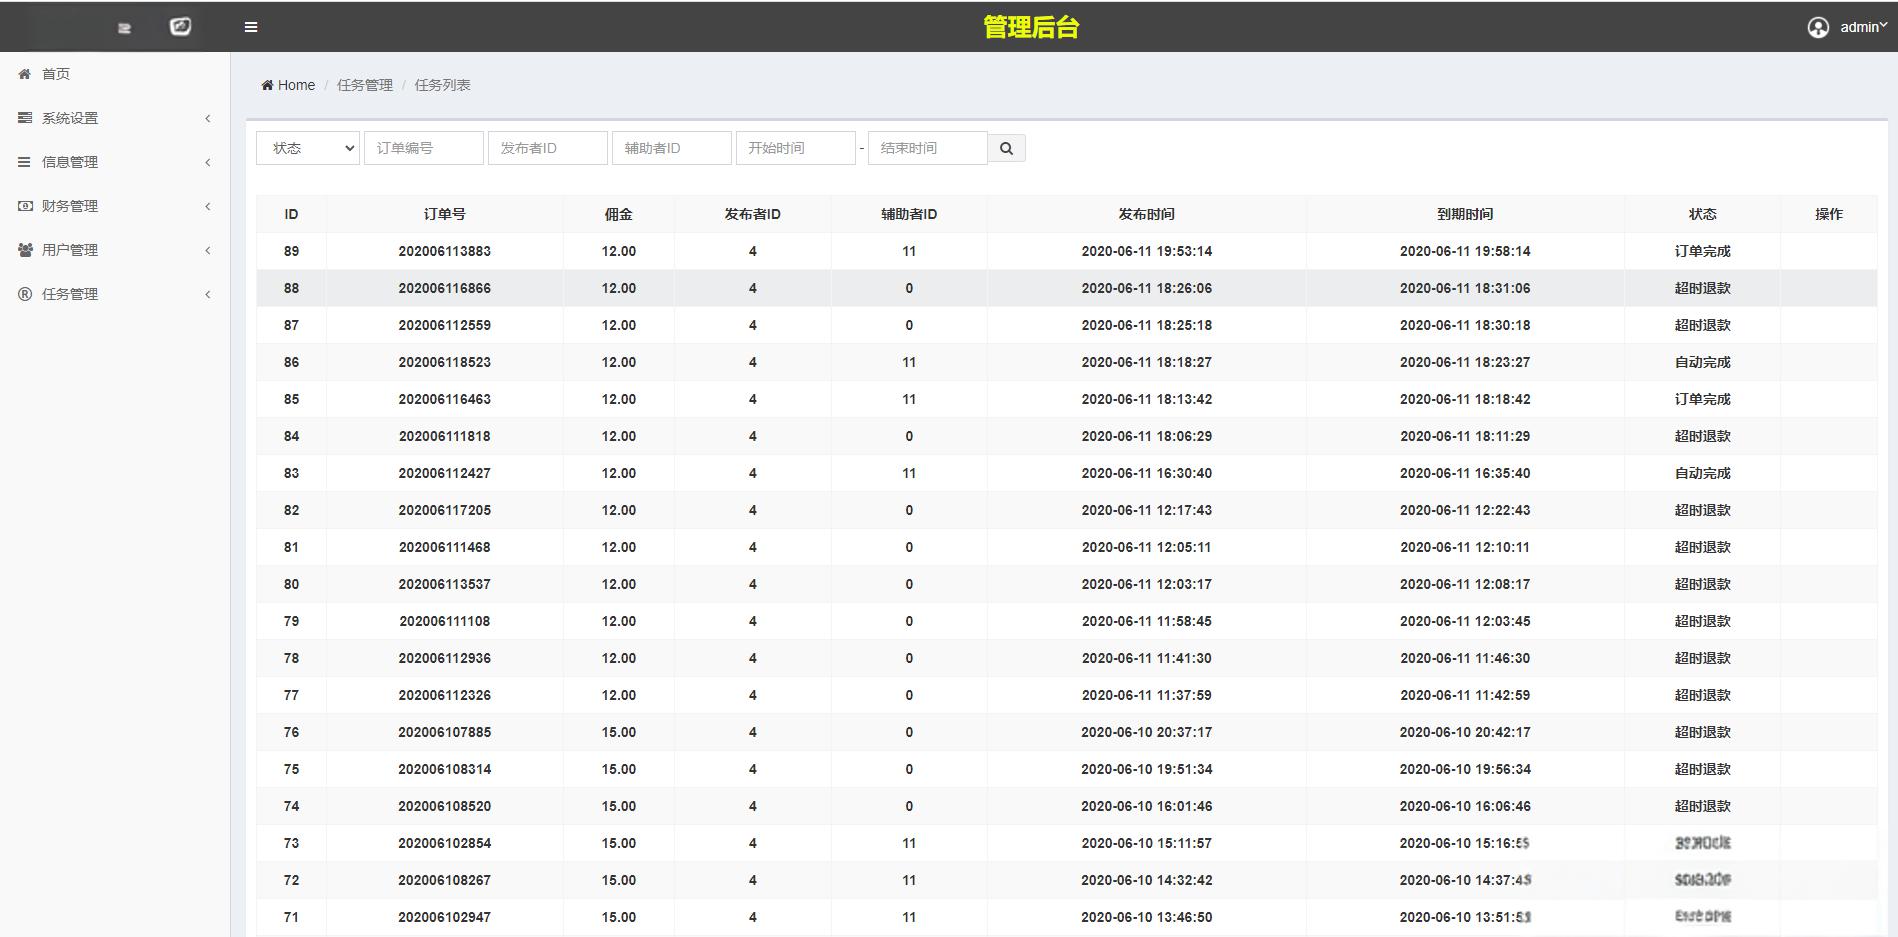Viewport: 1898px width, 937px height.
Task: Click the 佣金 column header
Action: pos(619,214)
